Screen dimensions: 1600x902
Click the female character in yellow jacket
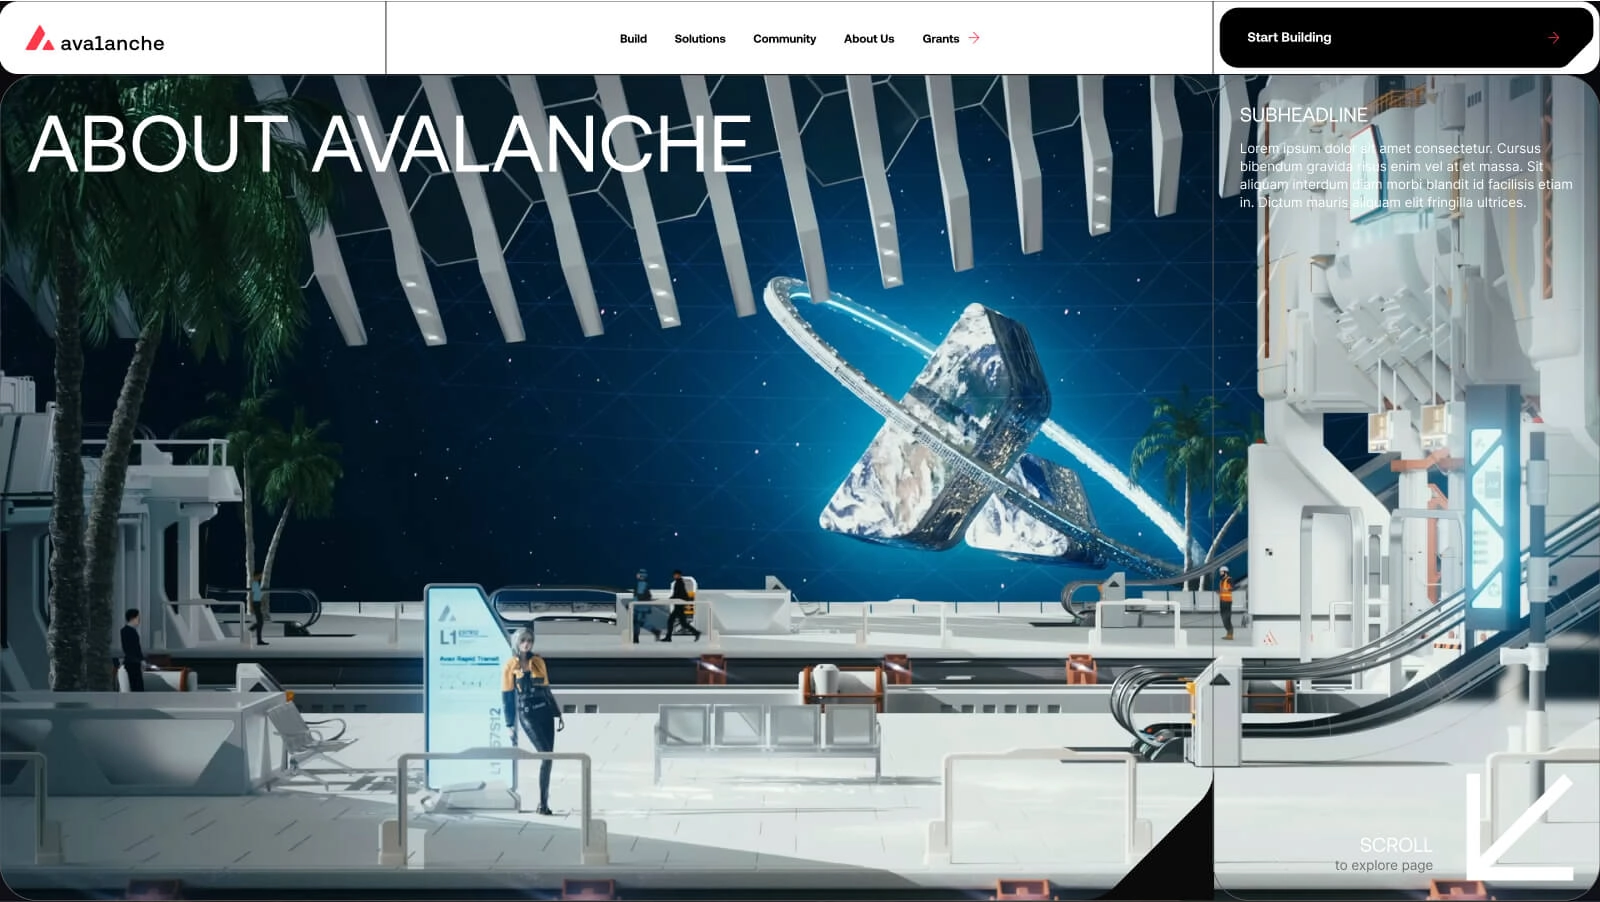pyautogui.click(x=532, y=715)
